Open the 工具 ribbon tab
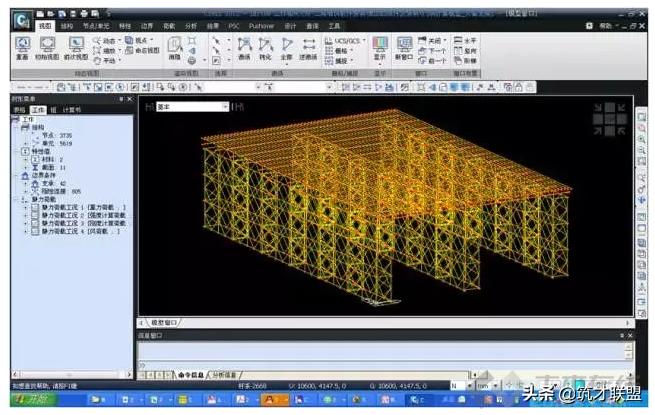The height and width of the screenshot is (415, 655). coord(334,26)
